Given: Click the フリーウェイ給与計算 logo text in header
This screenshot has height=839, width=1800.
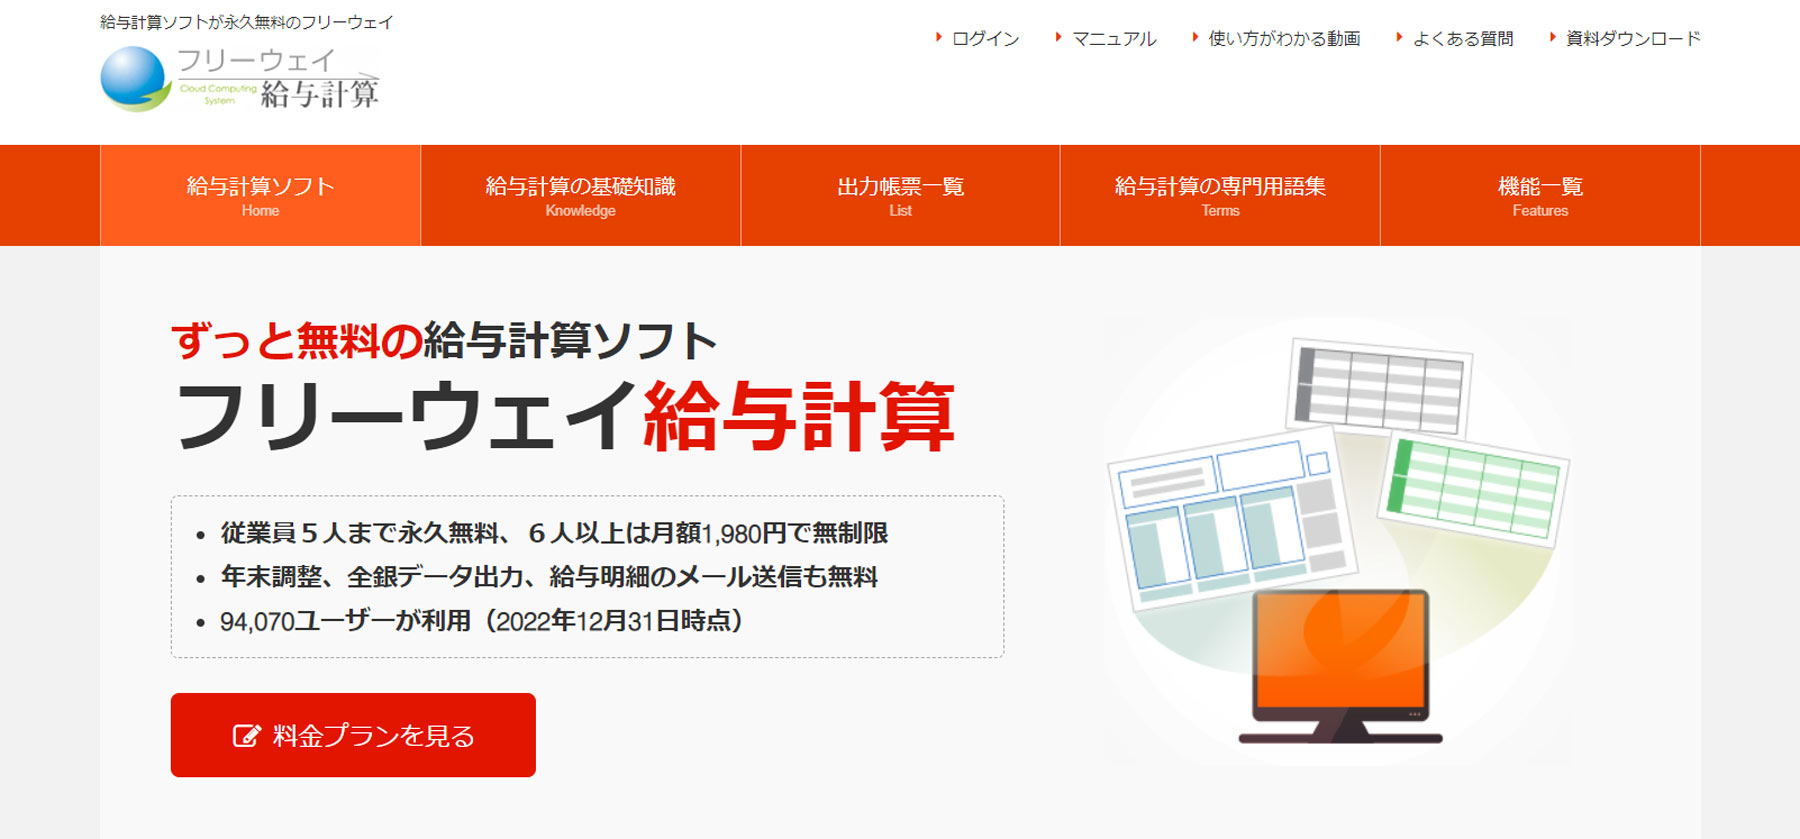Looking at the screenshot, I should pos(278,78).
